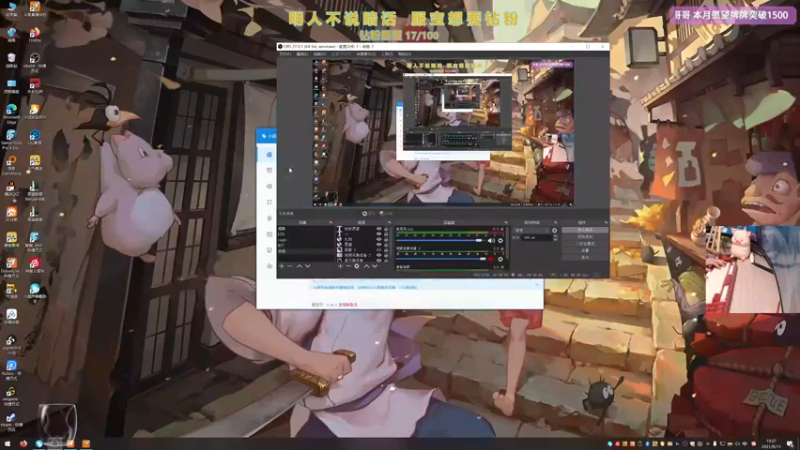Open the Everything search desktop shortcut
Screen dimensions: 800x450
click(x=11, y=164)
